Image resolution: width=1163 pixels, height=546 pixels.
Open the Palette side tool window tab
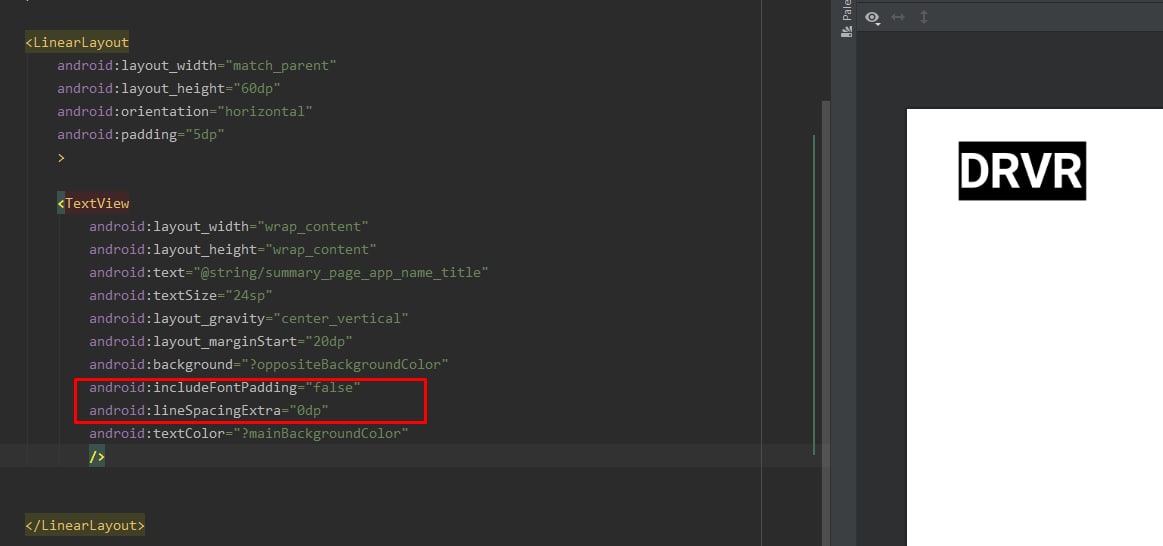tap(846, 19)
